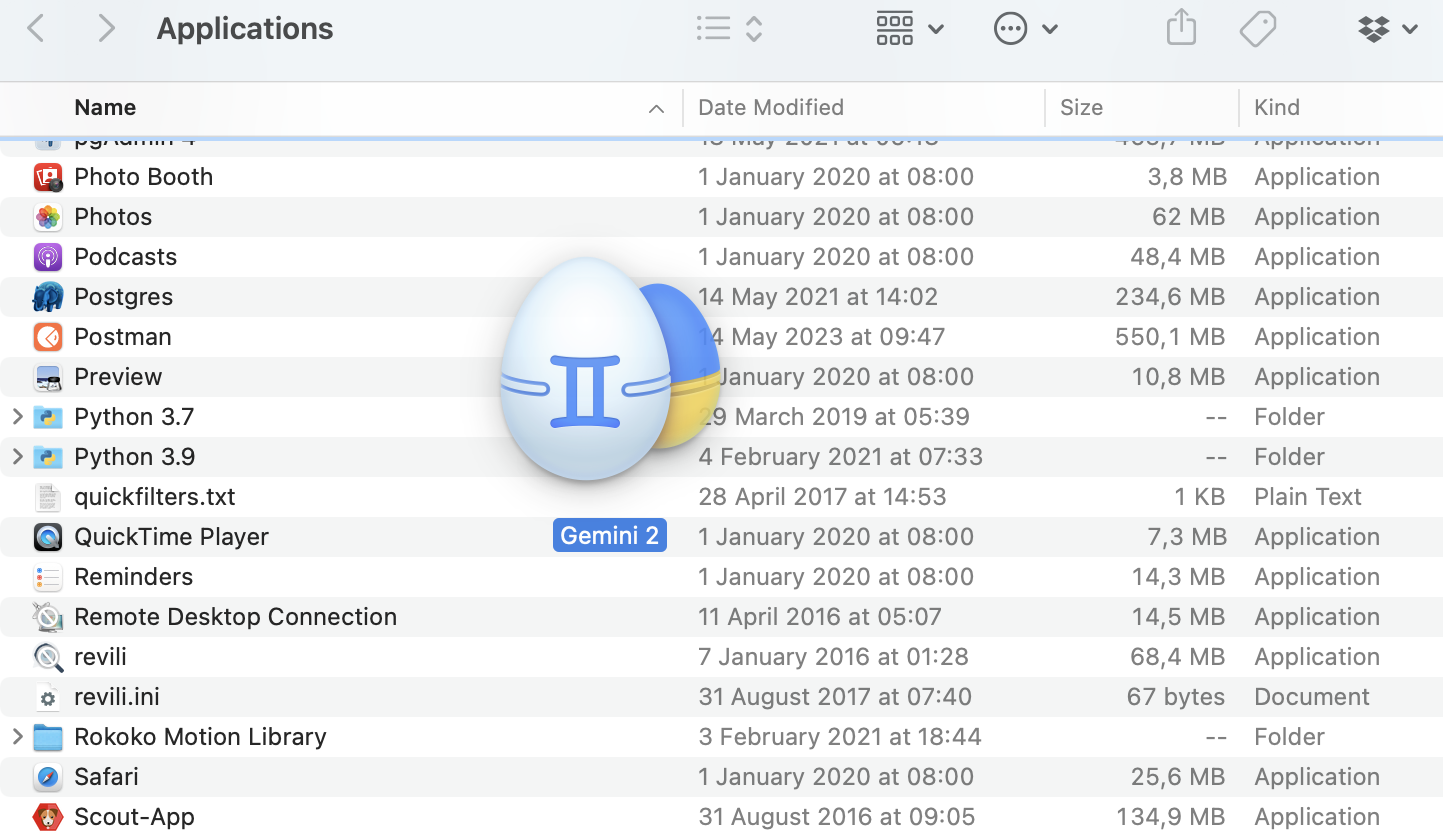Screen dimensions: 1443x834
Task: Open the Group By grid dropdown
Action: [x=910, y=29]
